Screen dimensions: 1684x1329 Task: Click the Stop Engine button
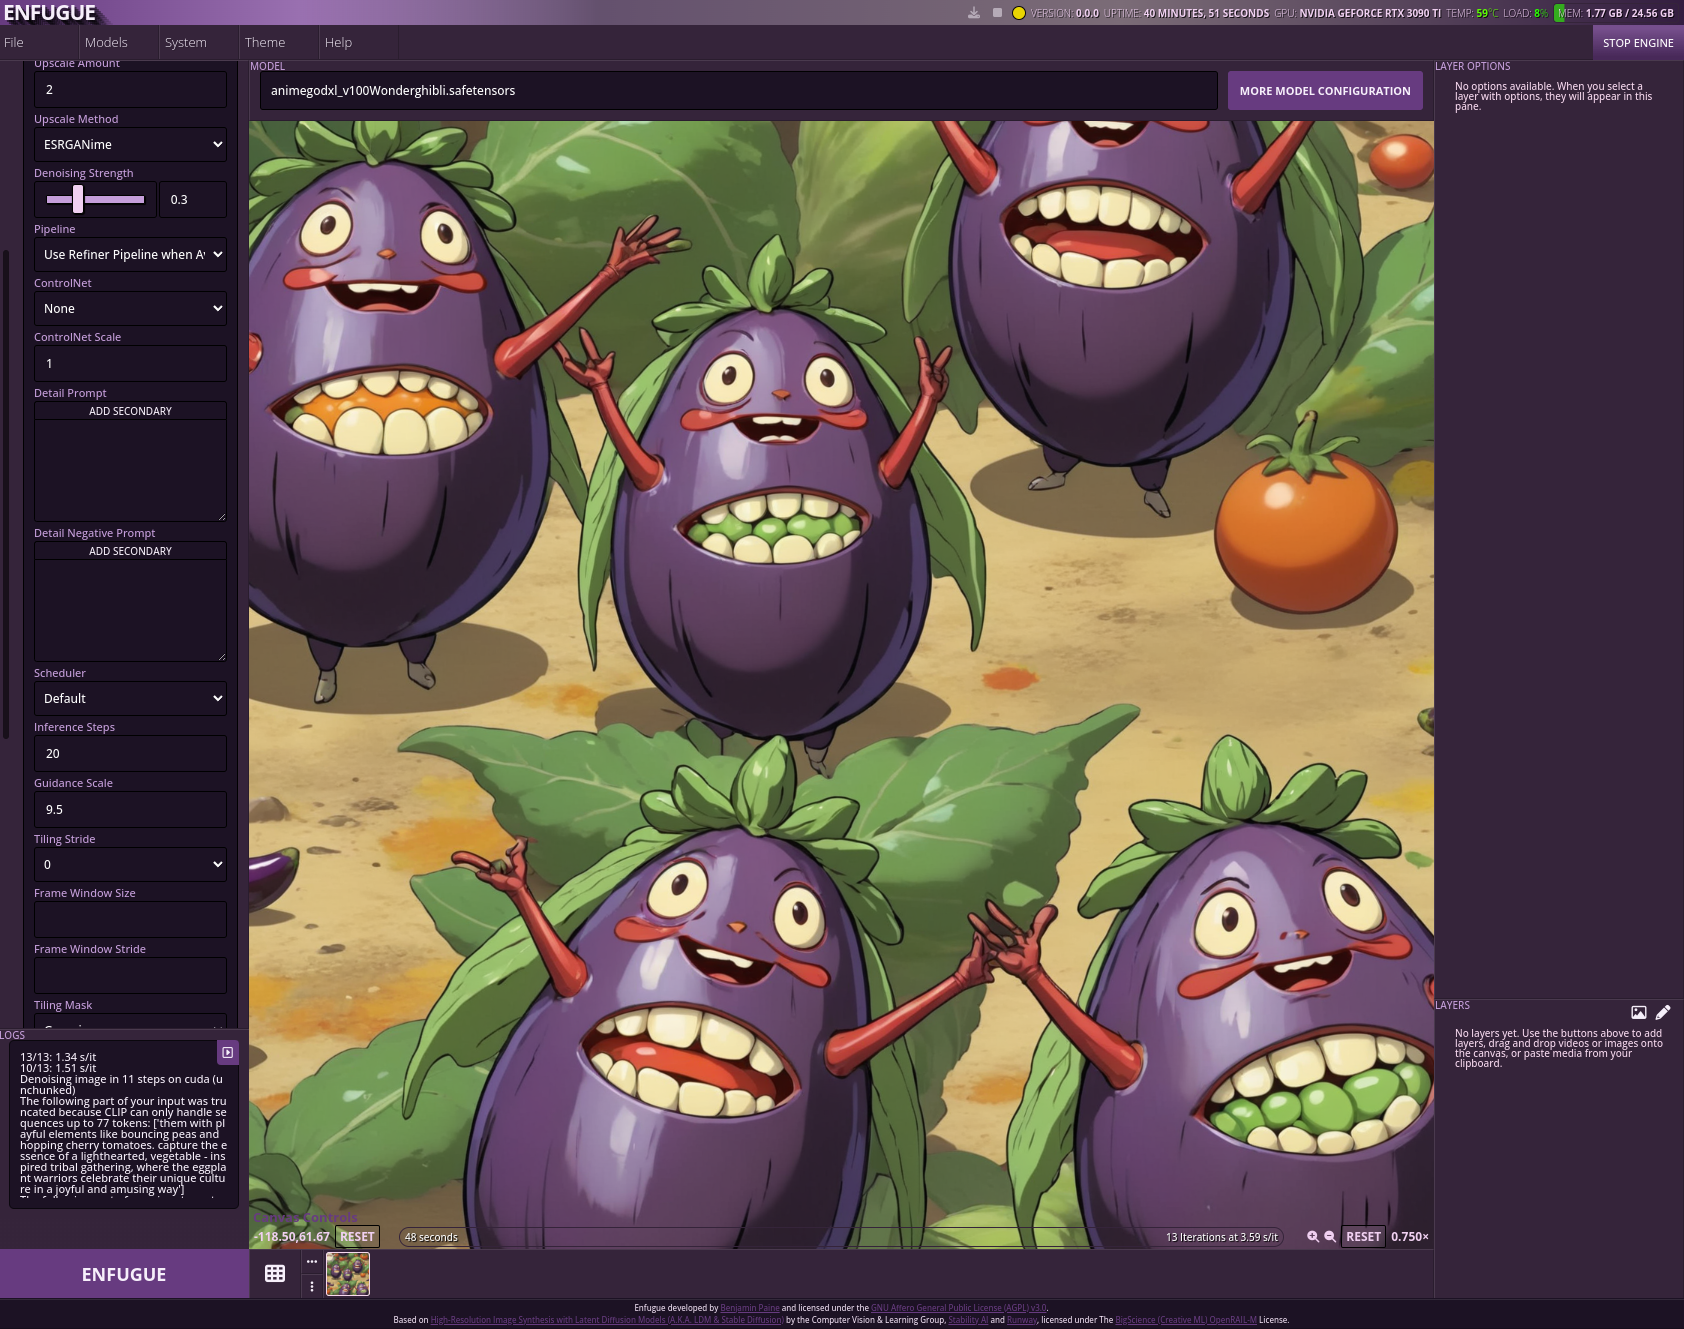pyautogui.click(x=1638, y=43)
